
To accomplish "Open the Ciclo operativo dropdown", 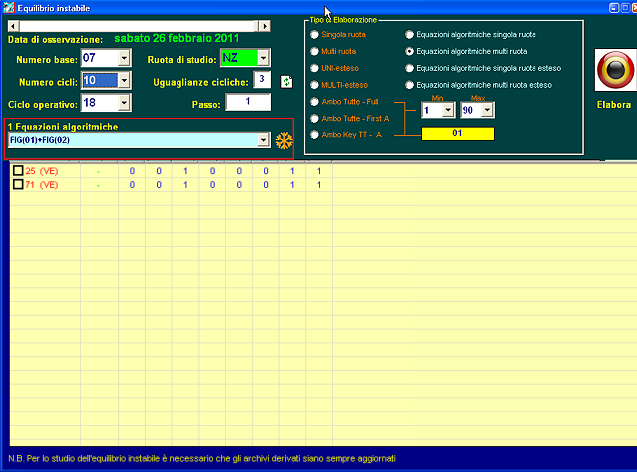I will [x=124, y=103].
